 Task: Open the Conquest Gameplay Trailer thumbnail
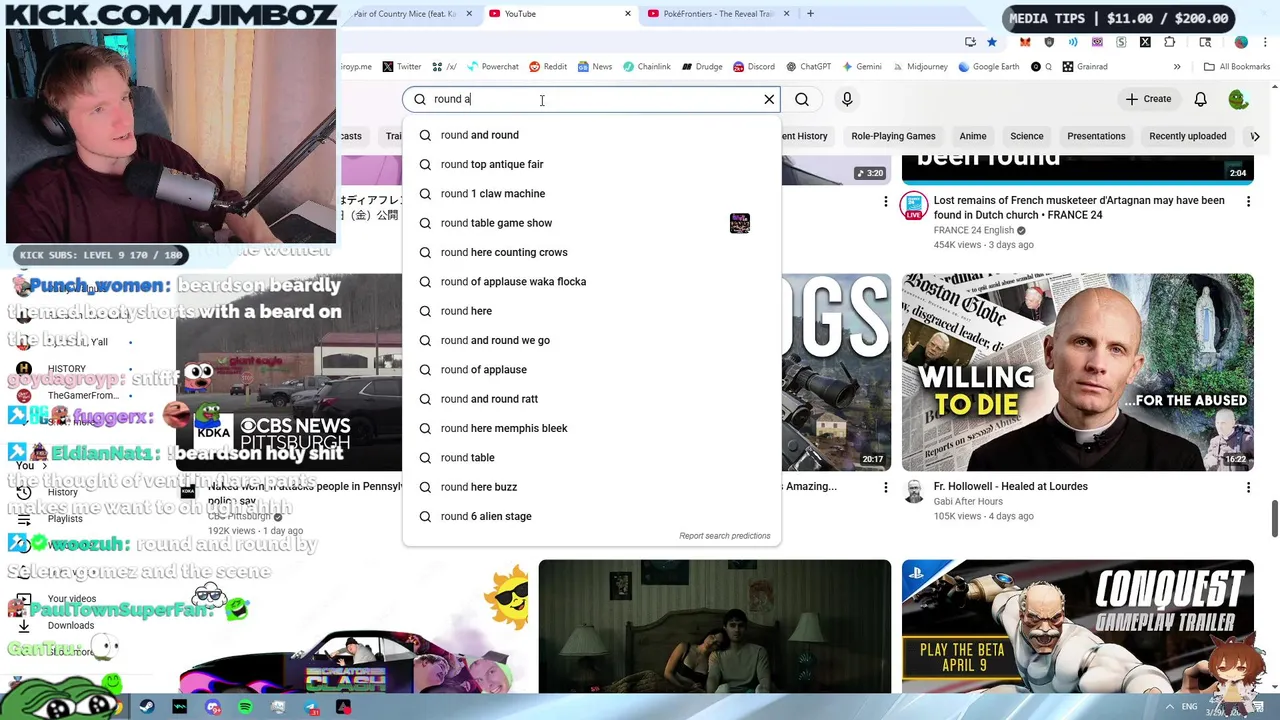[1077, 626]
